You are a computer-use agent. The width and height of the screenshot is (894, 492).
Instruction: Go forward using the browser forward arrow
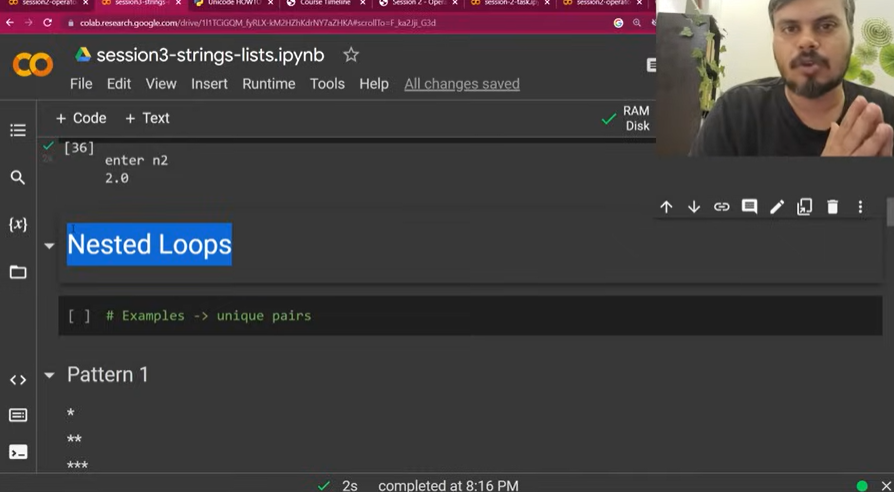coord(29,23)
